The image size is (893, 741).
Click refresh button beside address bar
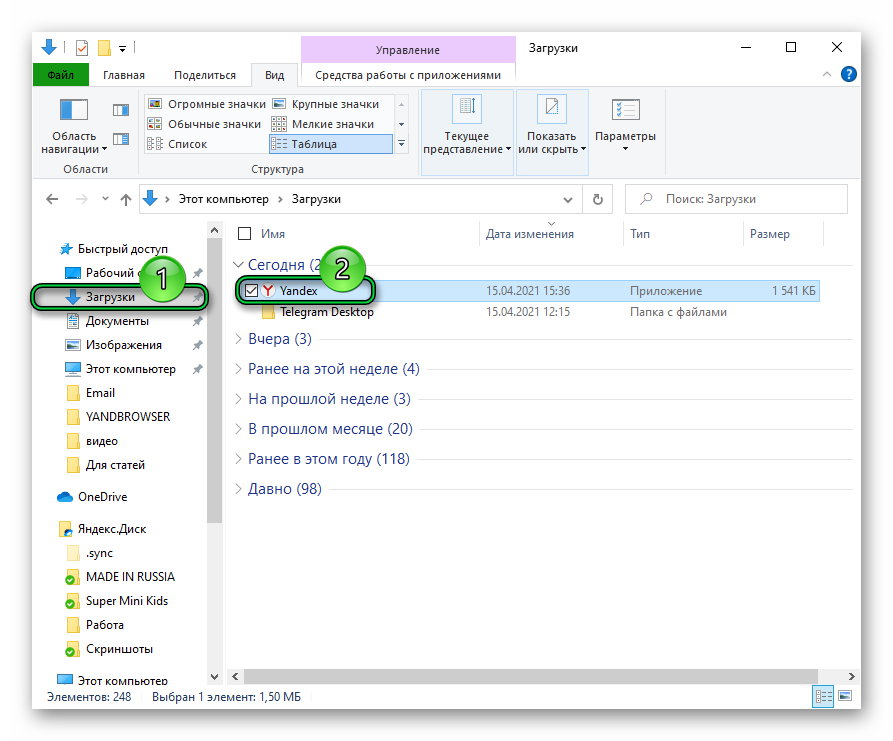tap(597, 199)
